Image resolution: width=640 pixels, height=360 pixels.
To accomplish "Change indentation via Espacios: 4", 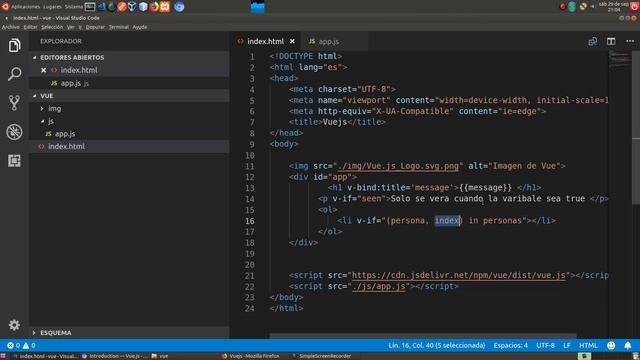I will (x=510, y=345).
